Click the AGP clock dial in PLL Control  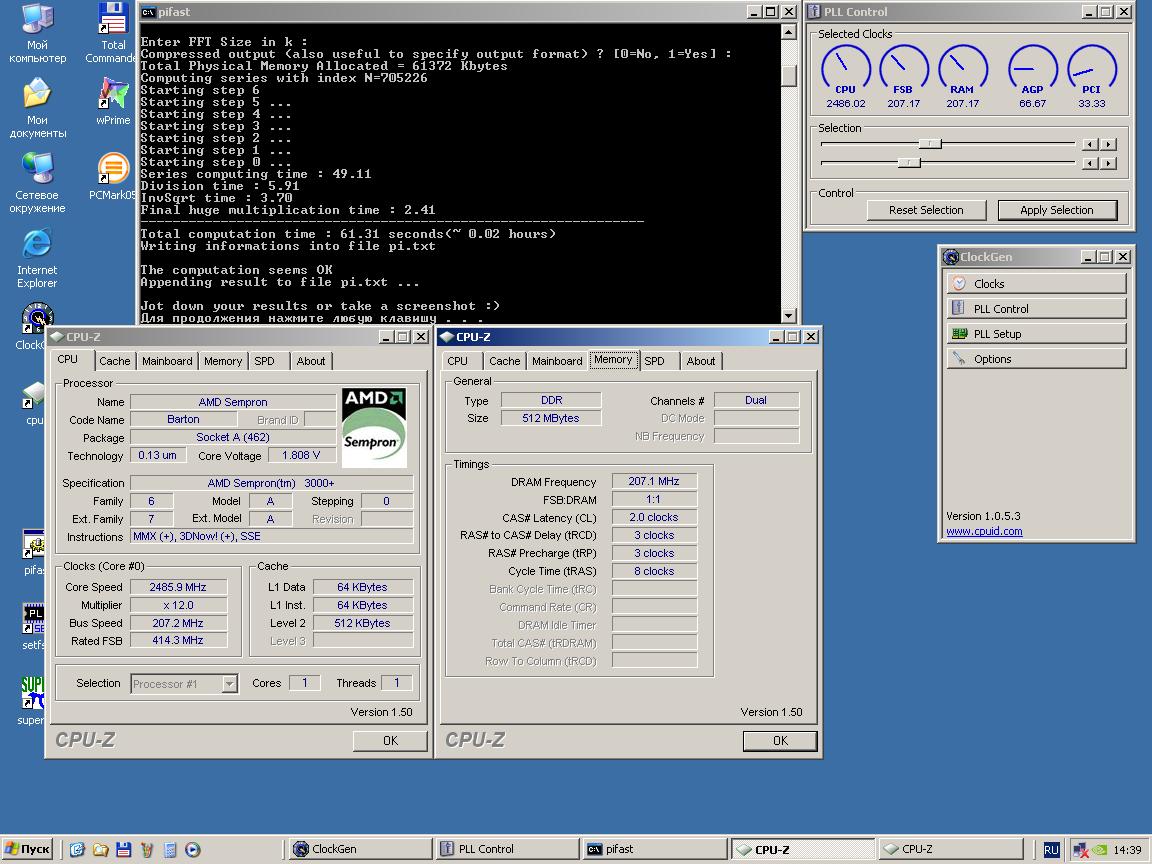[1032, 68]
